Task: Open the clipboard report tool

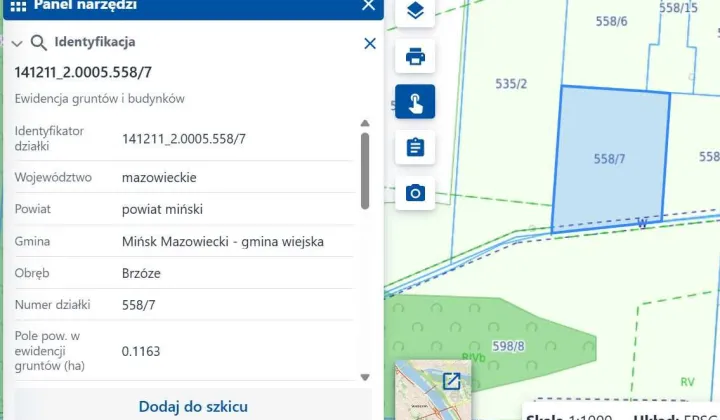Action: (x=415, y=147)
